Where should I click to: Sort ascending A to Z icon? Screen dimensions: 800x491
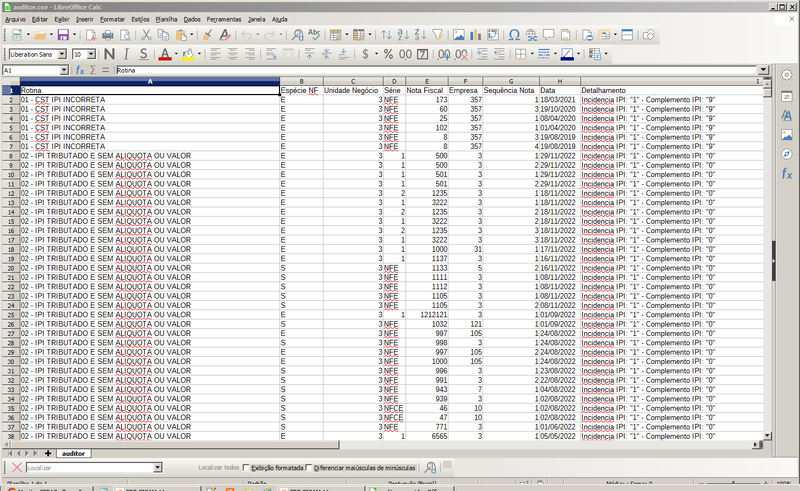pyautogui.click(x=403, y=35)
